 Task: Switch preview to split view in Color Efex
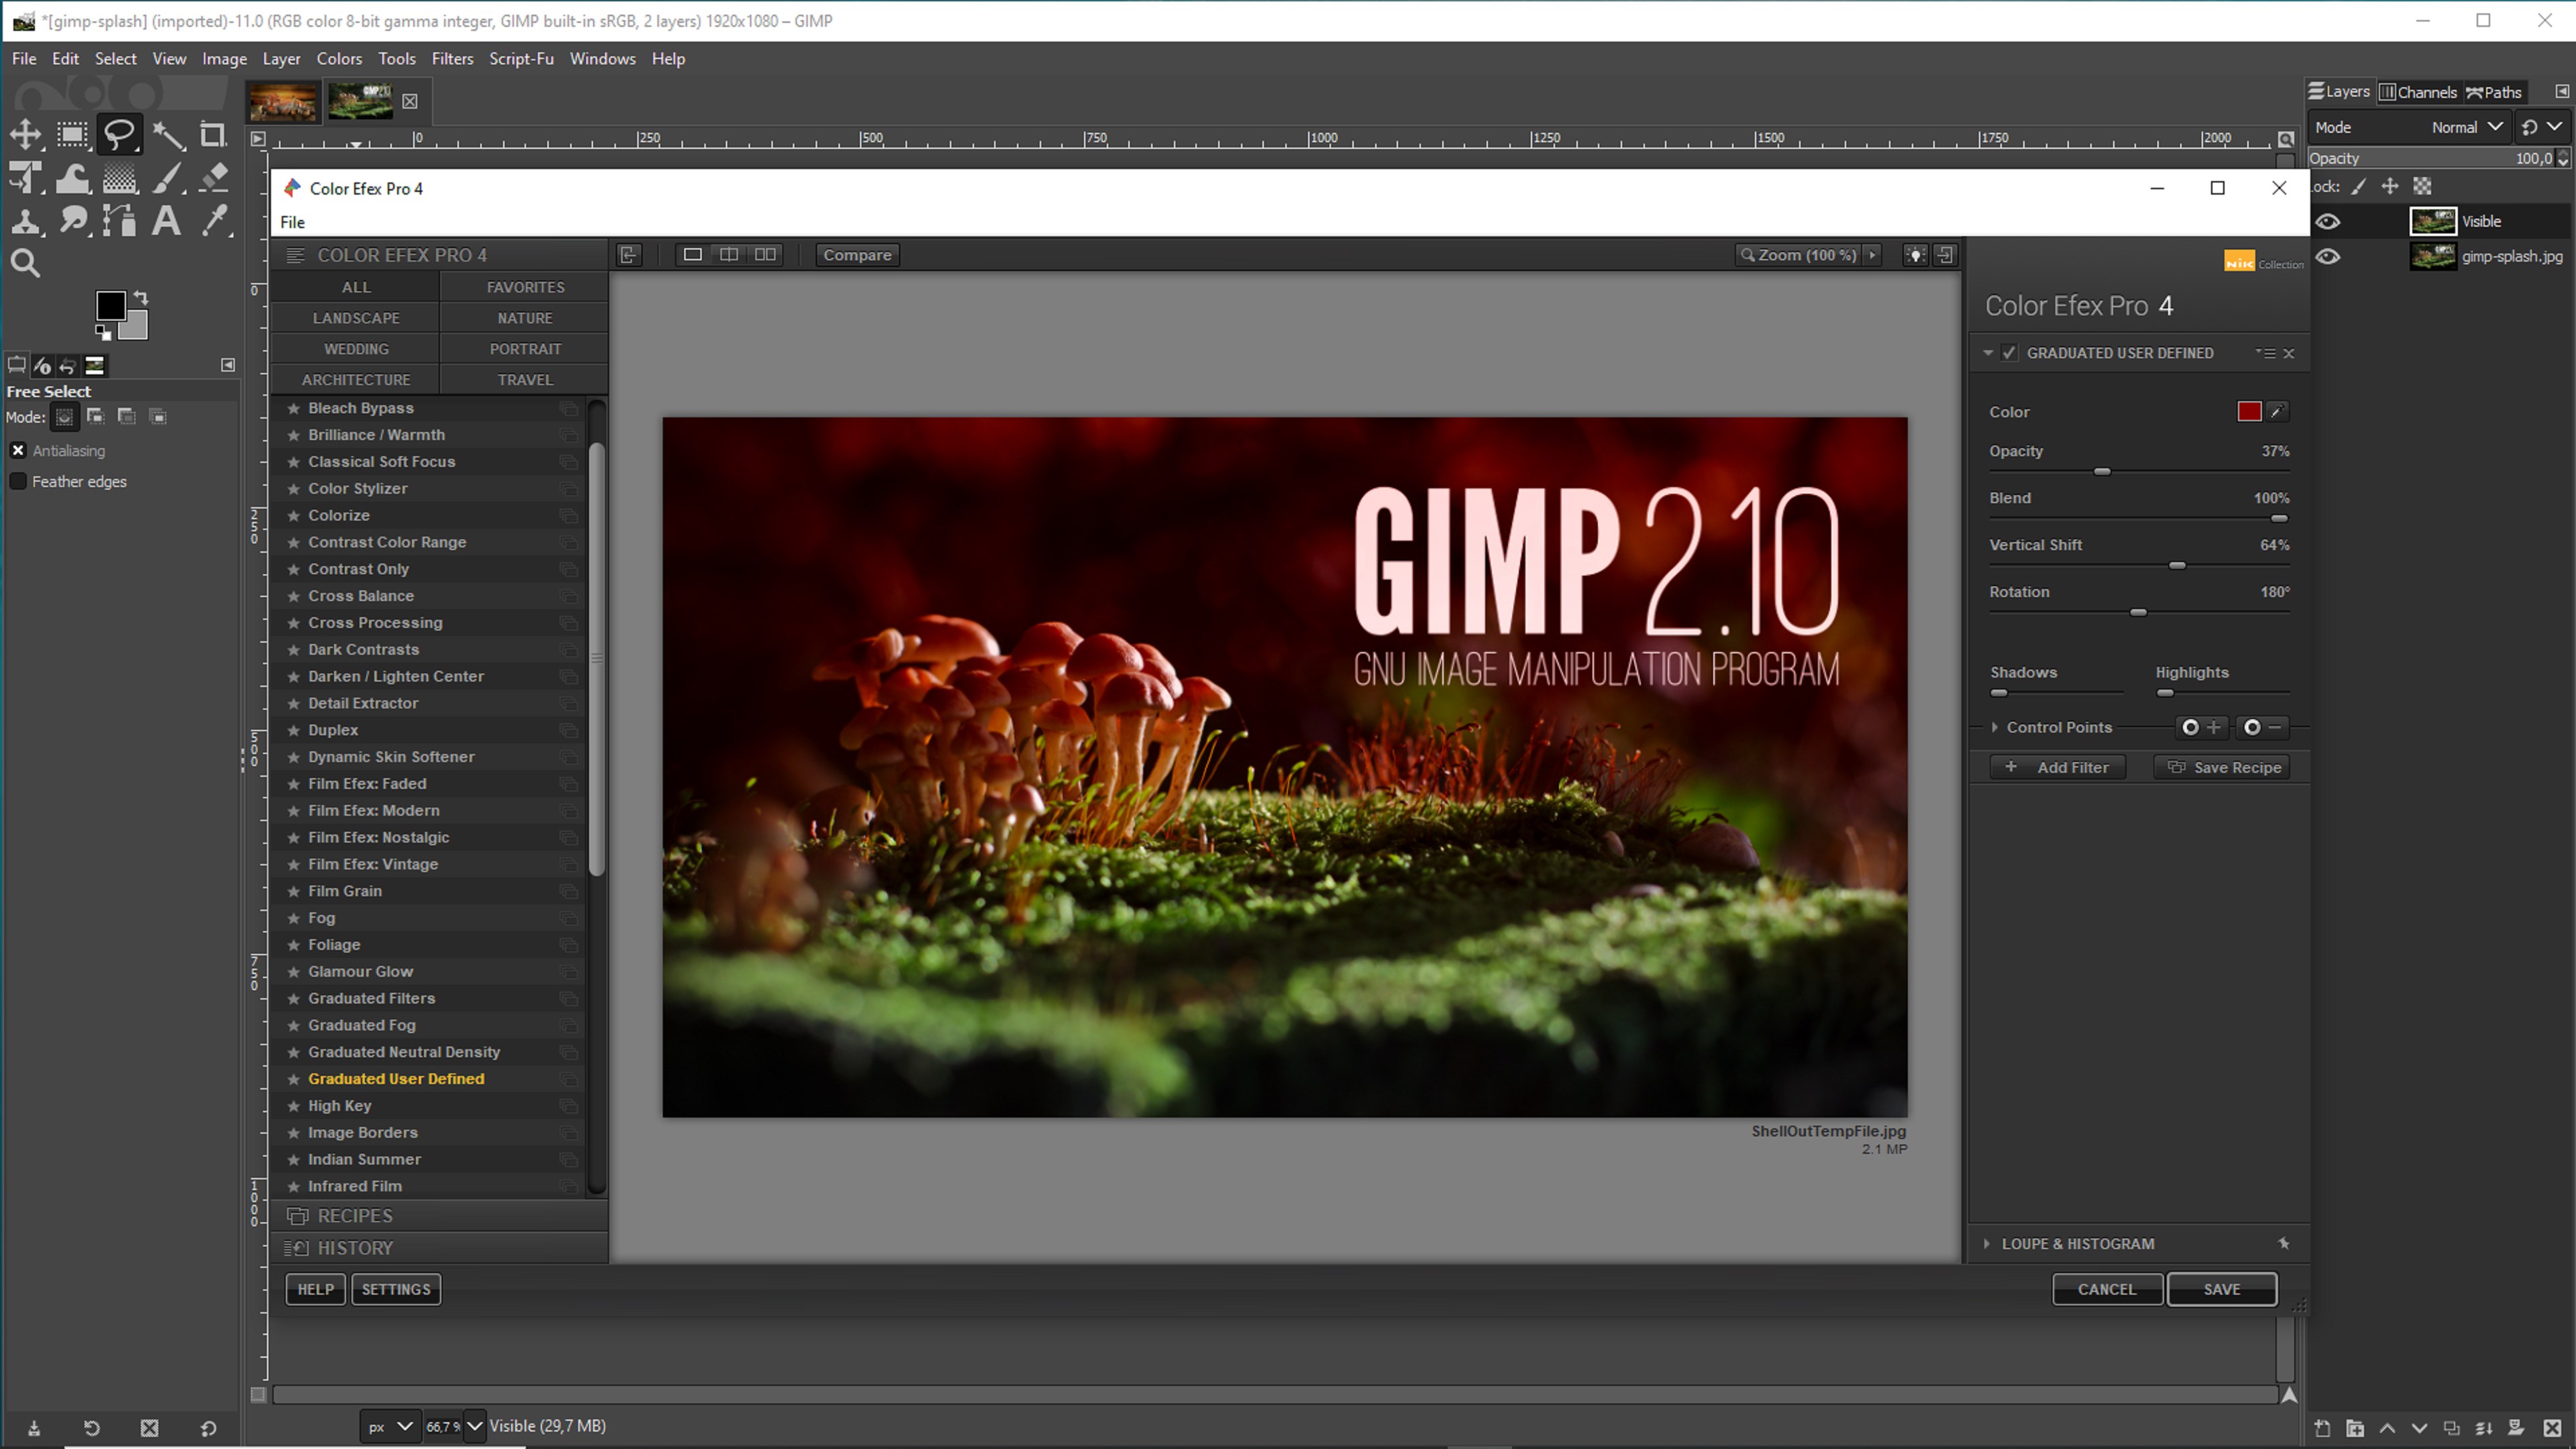pos(728,254)
